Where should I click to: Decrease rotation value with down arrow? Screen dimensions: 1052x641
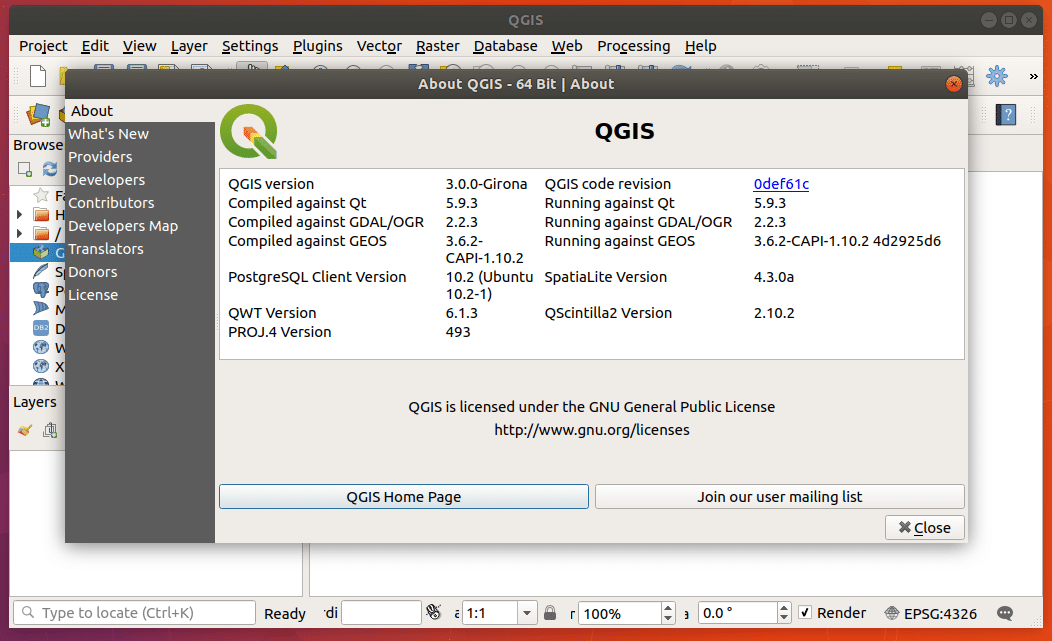click(x=784, y=618)
